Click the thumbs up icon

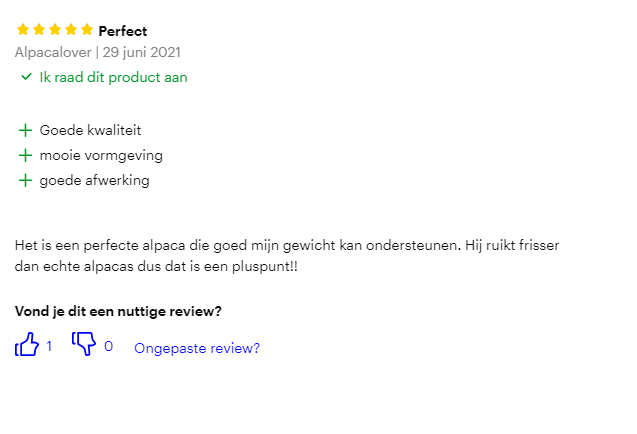[27, 346]
